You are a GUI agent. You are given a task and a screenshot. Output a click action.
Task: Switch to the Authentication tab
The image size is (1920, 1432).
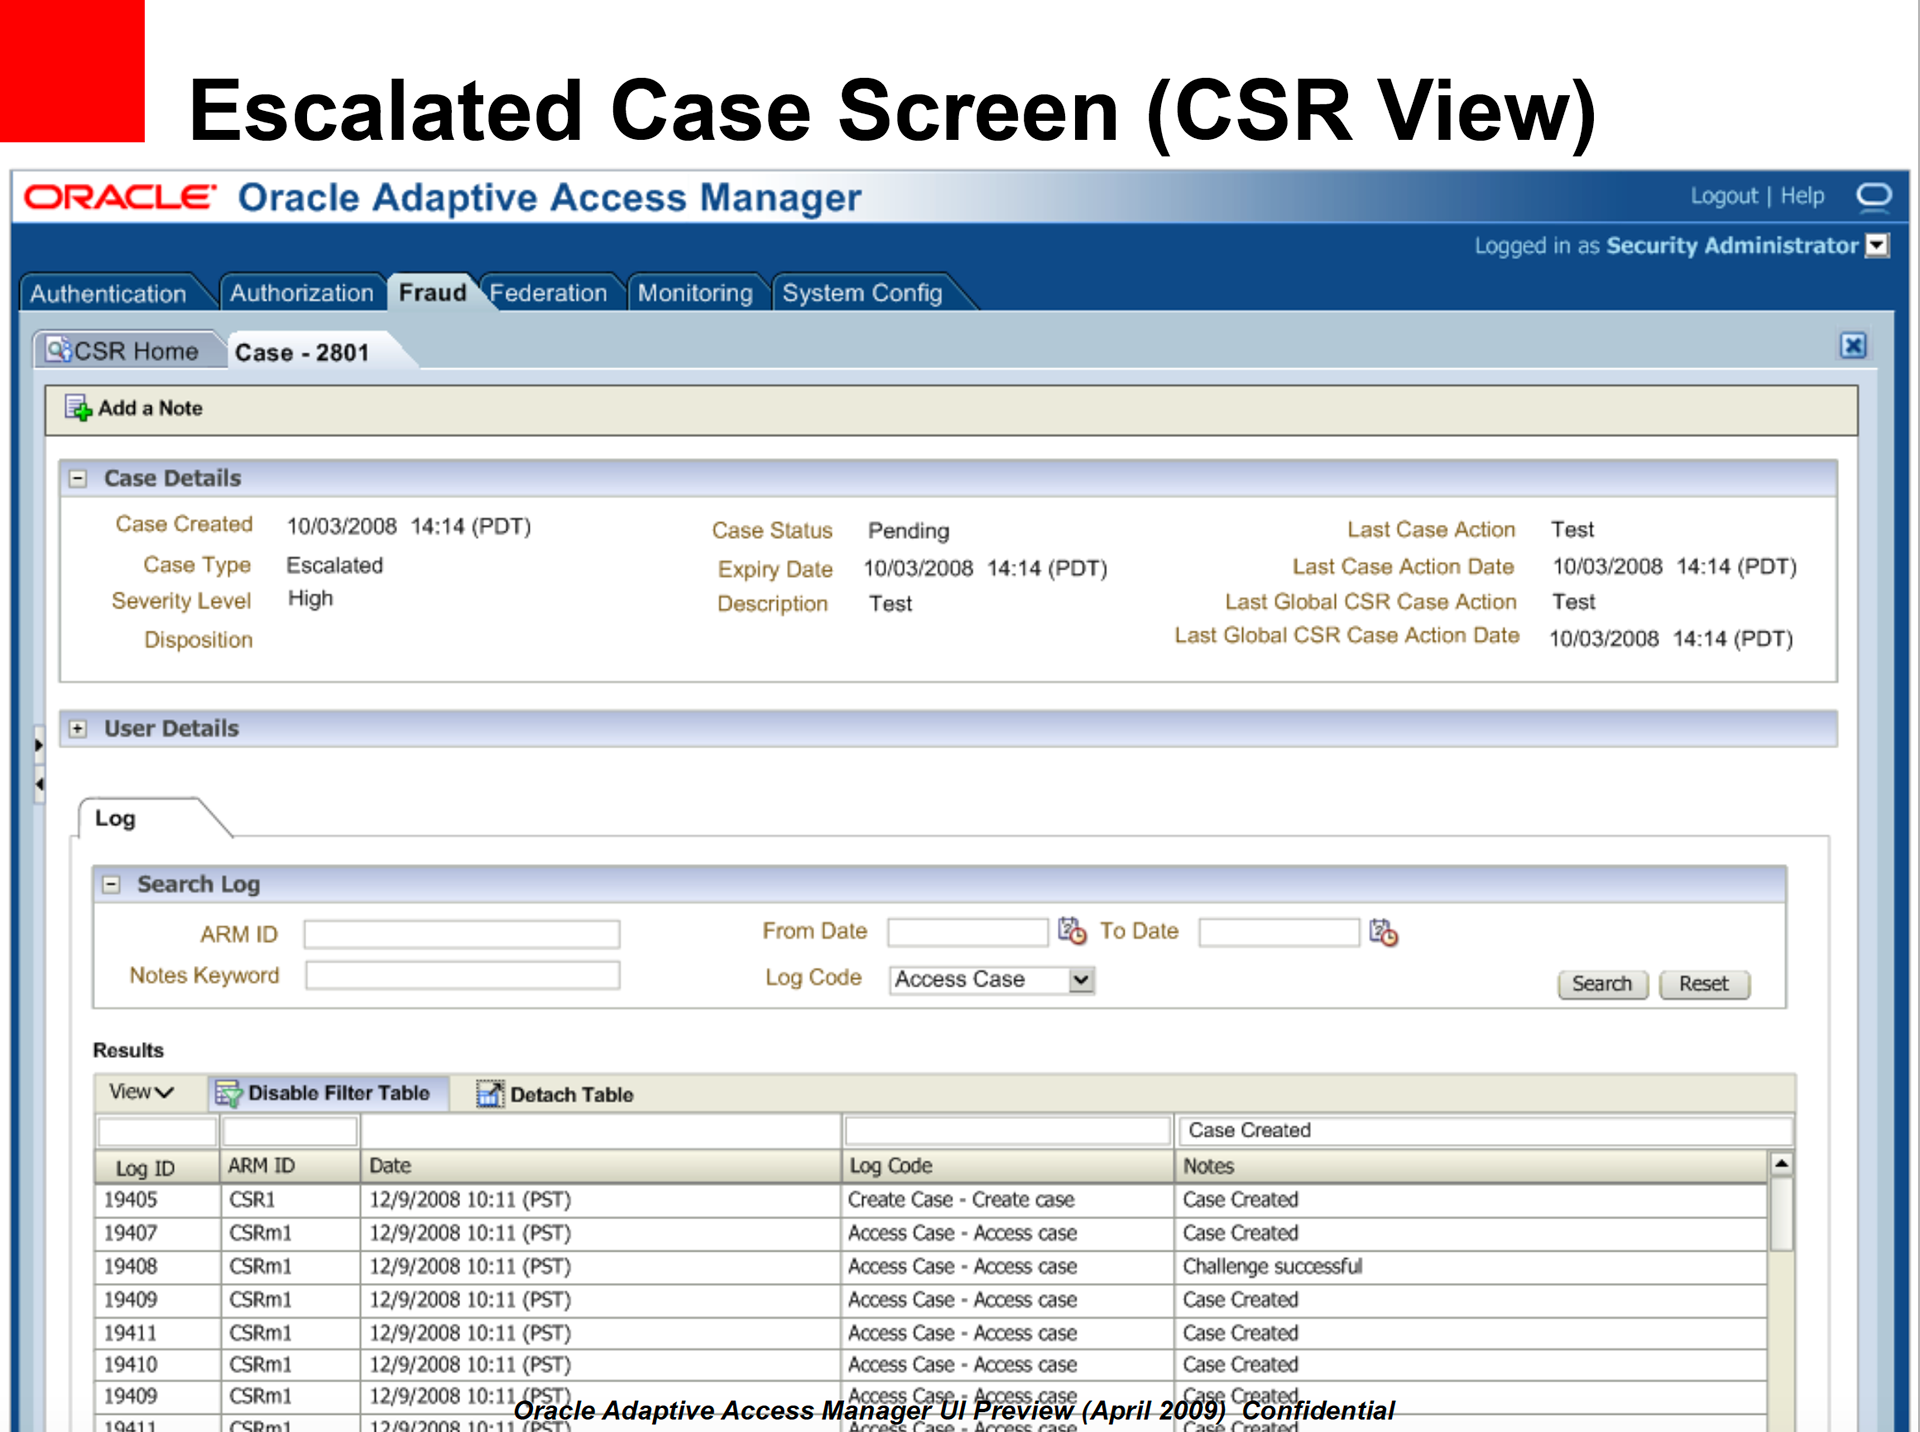pos(108,294)
